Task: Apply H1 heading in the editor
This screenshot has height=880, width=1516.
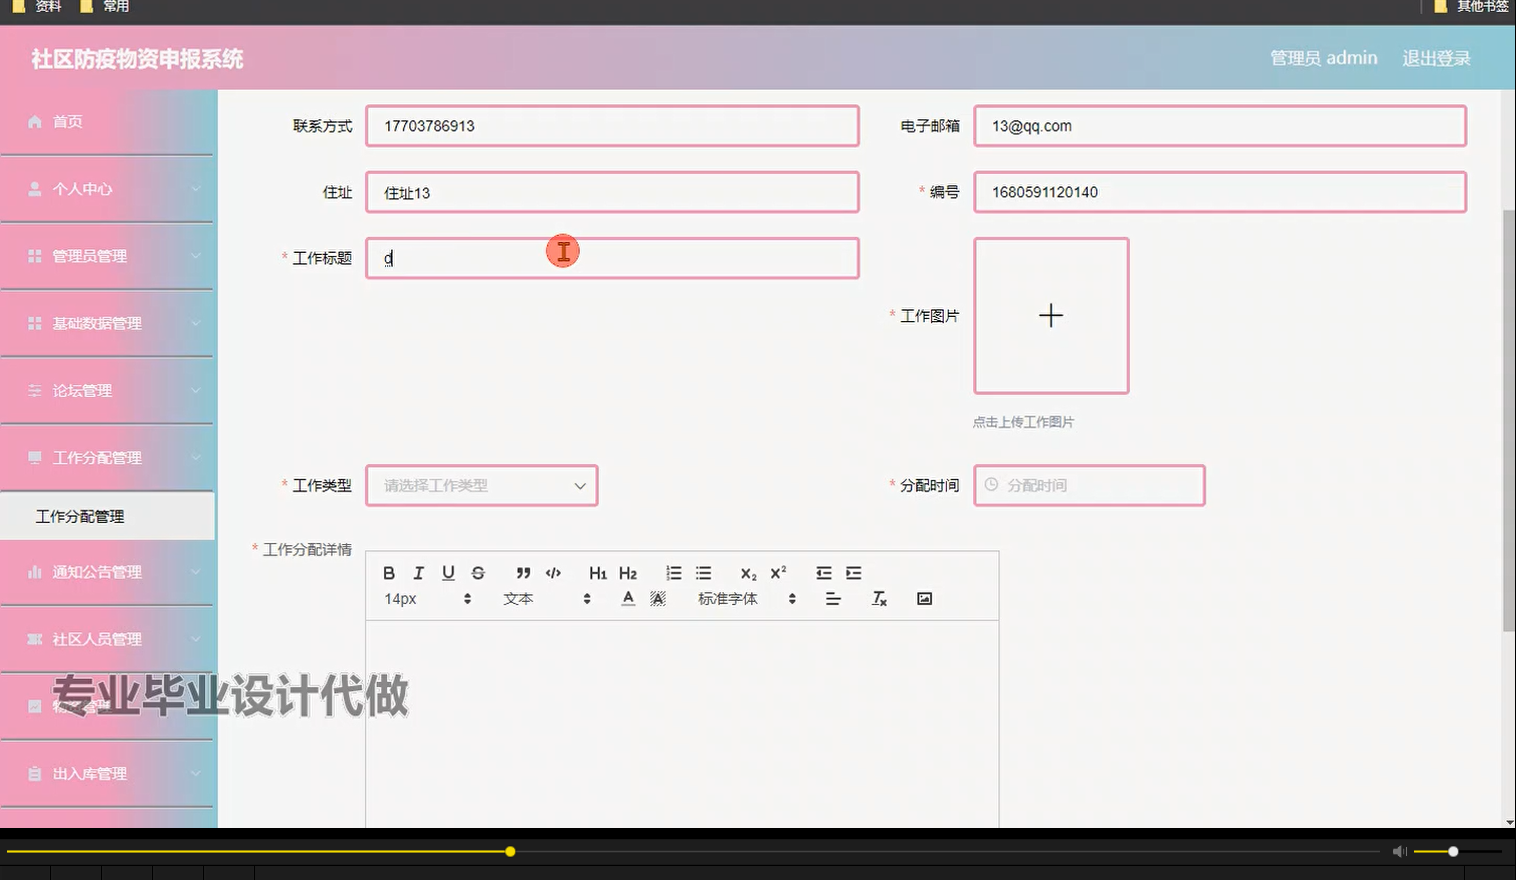Action: click(x=597, y=573)
